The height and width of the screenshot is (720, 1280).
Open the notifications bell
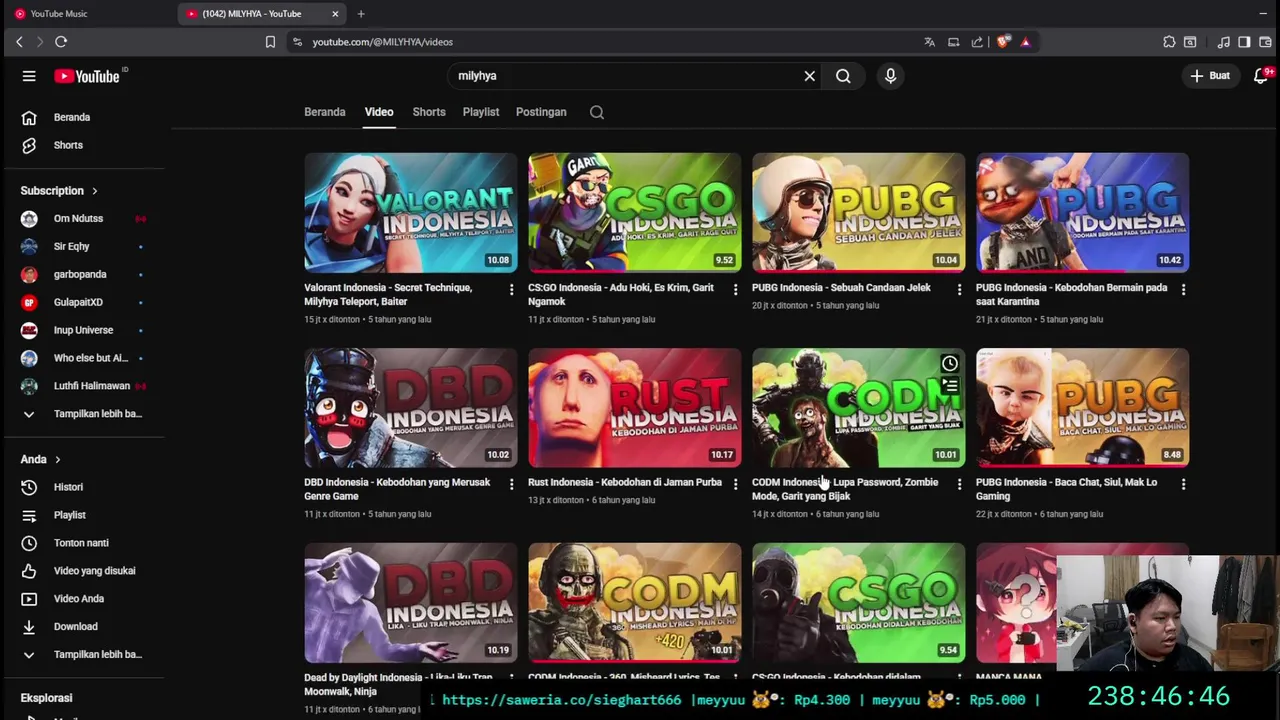click(x=1261, y=76)
